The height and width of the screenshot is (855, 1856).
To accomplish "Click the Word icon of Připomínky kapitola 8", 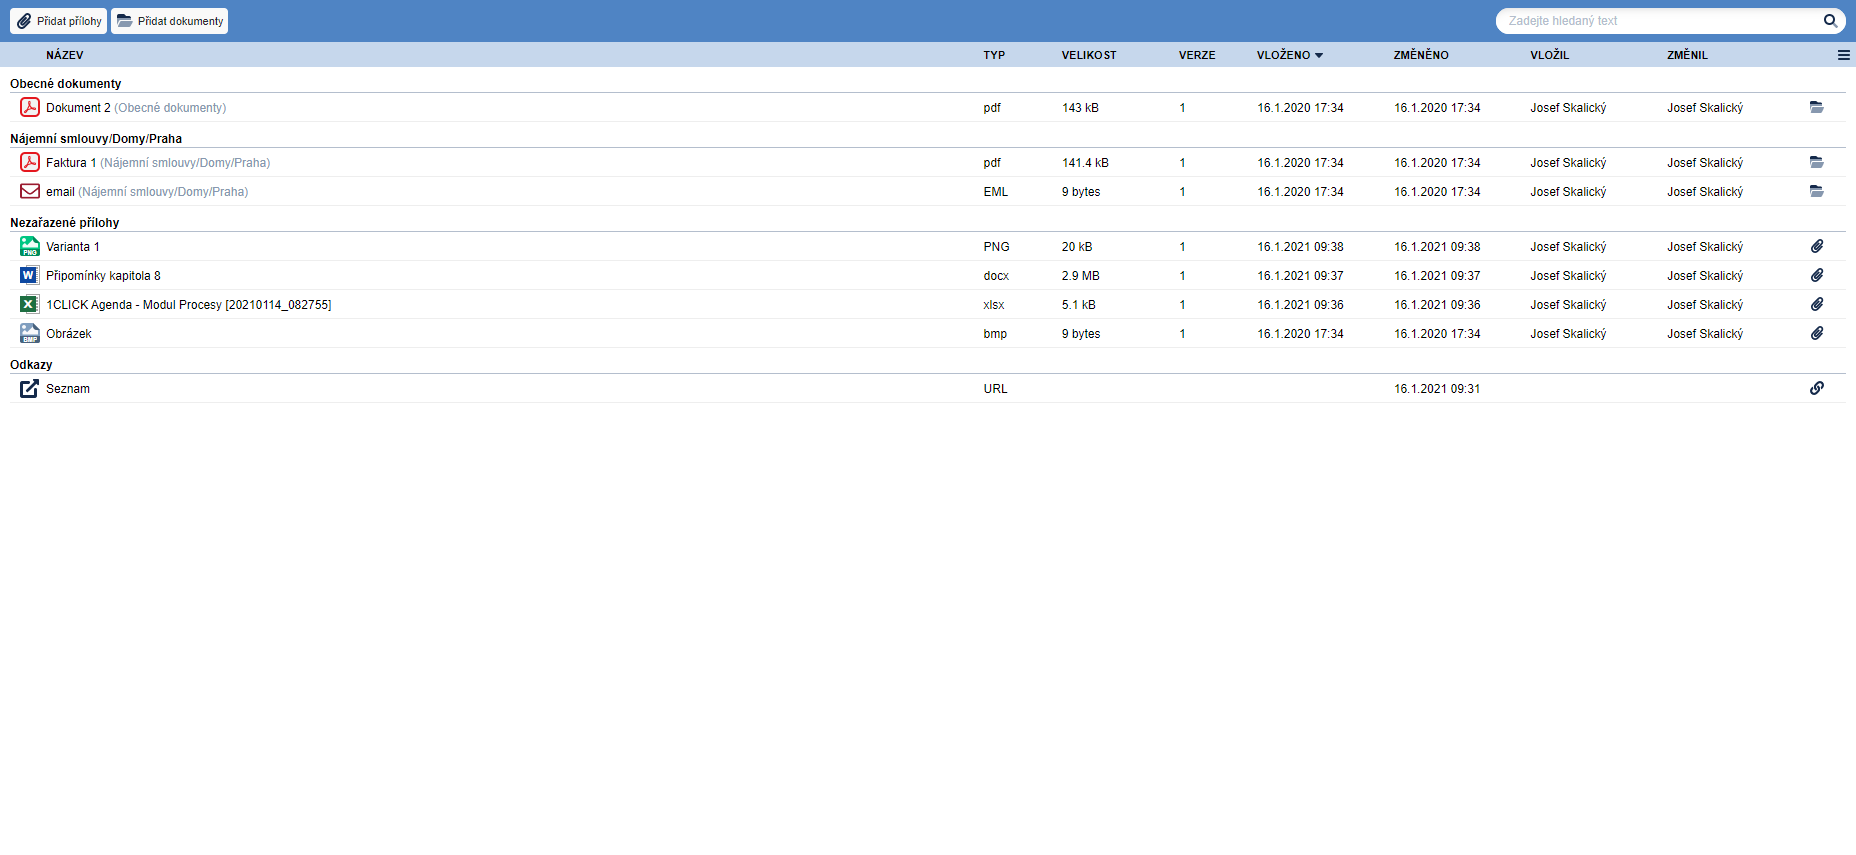I will (30, 275).
